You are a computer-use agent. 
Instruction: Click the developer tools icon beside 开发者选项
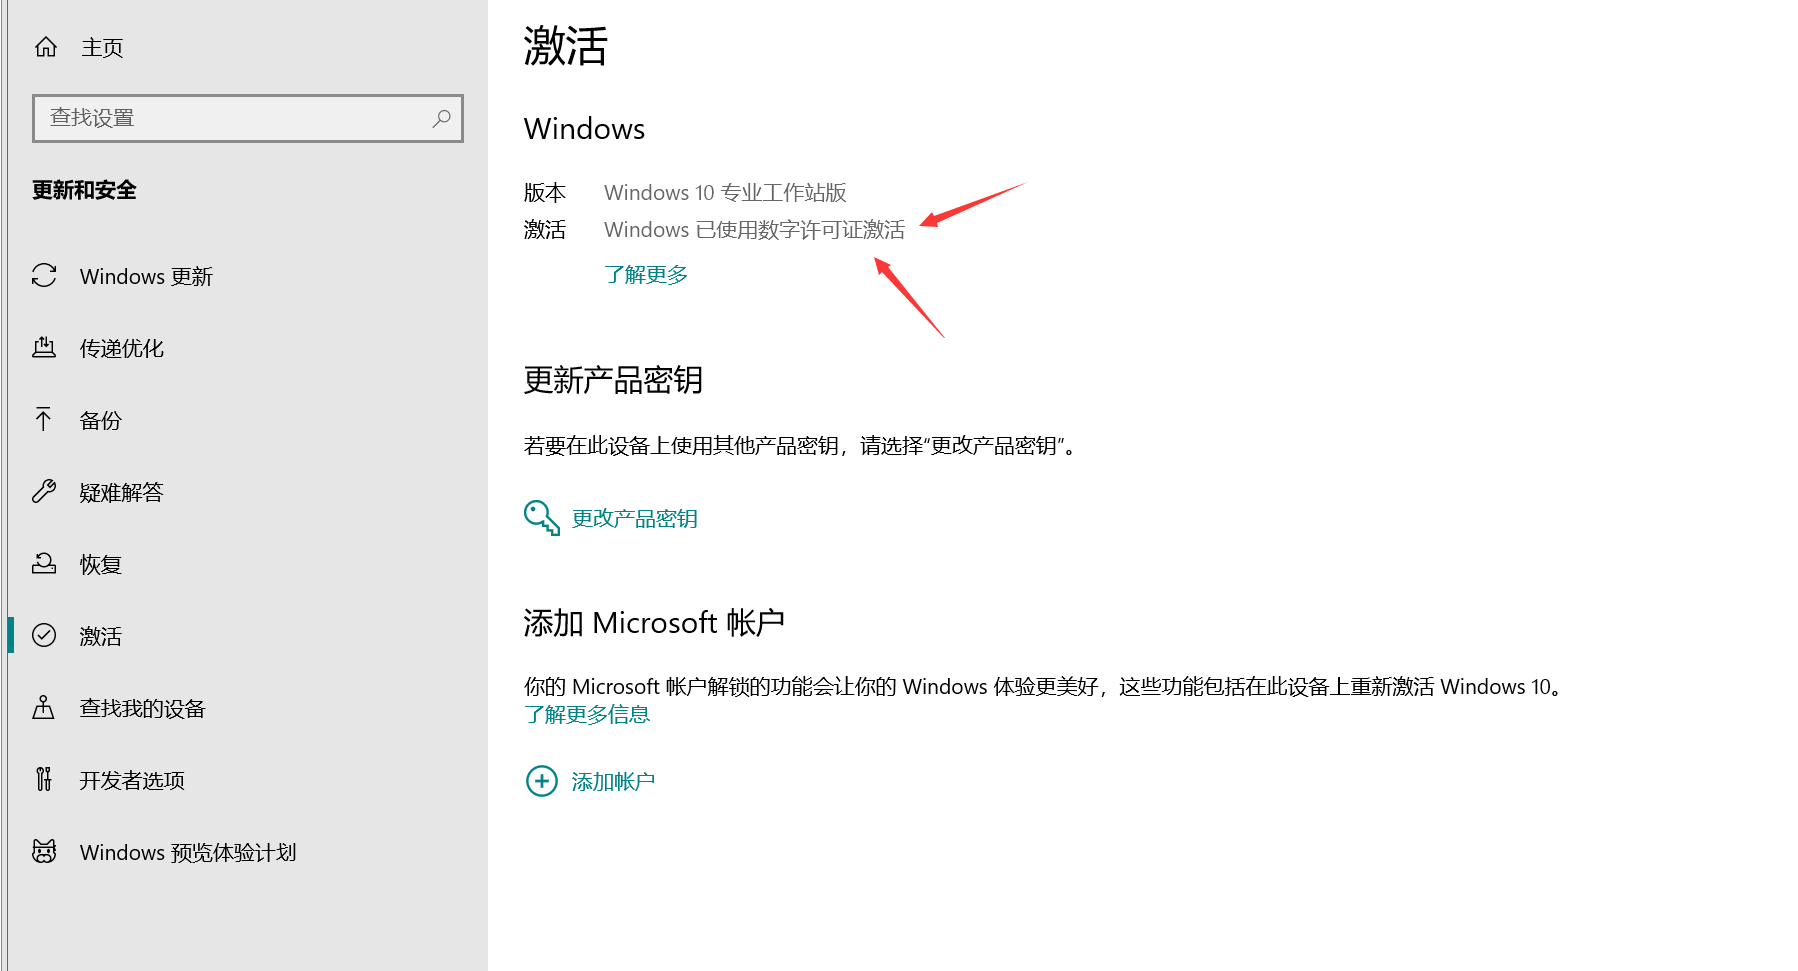pos(45,780)
